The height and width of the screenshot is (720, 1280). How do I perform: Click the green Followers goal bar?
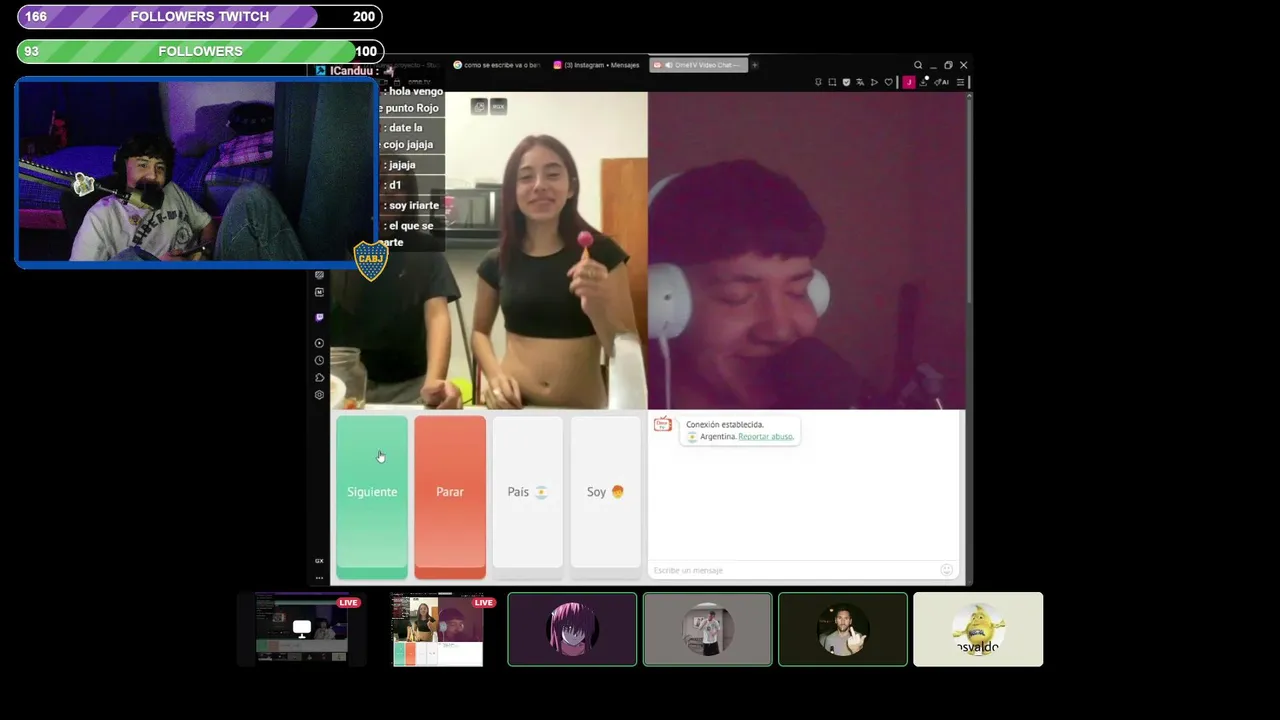coord(200,51)
